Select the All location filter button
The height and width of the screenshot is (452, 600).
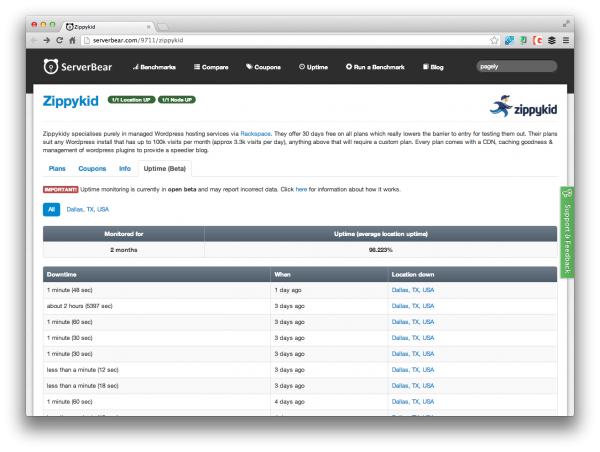coord(51,209)
